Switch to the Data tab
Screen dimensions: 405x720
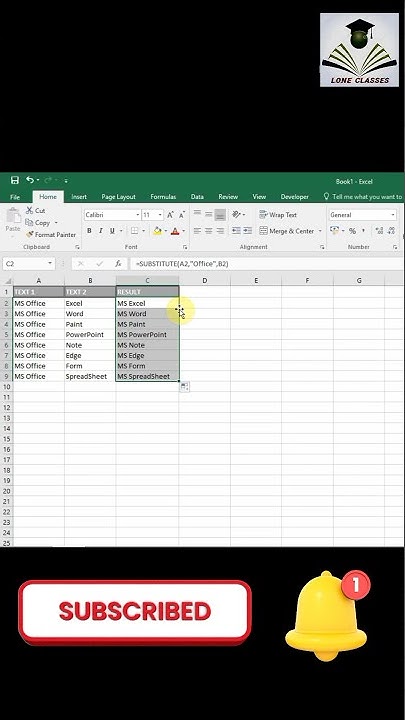tap(197, 197)
